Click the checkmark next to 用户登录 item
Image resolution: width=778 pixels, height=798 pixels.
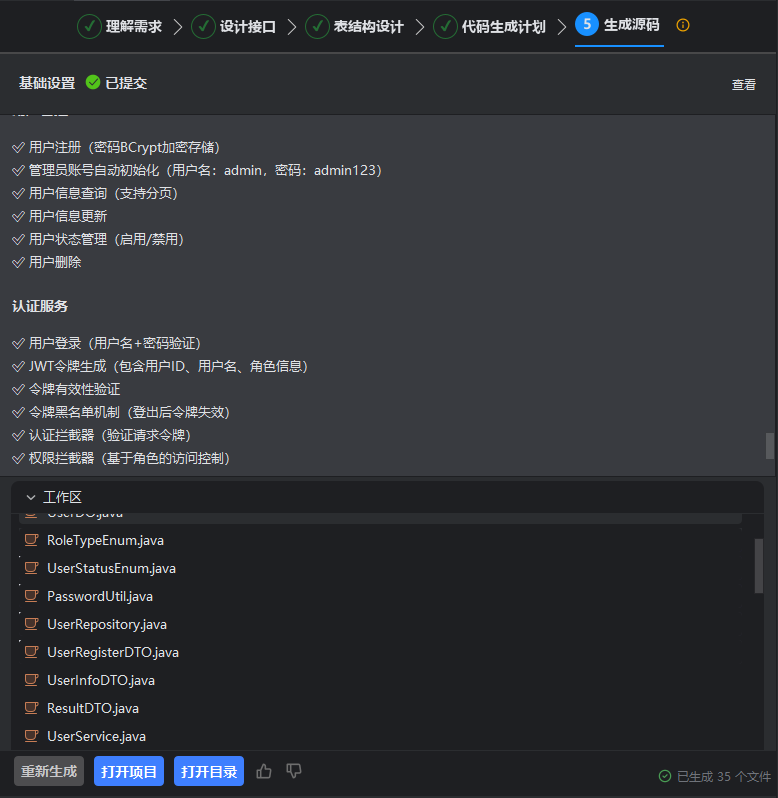click(18, 343)
